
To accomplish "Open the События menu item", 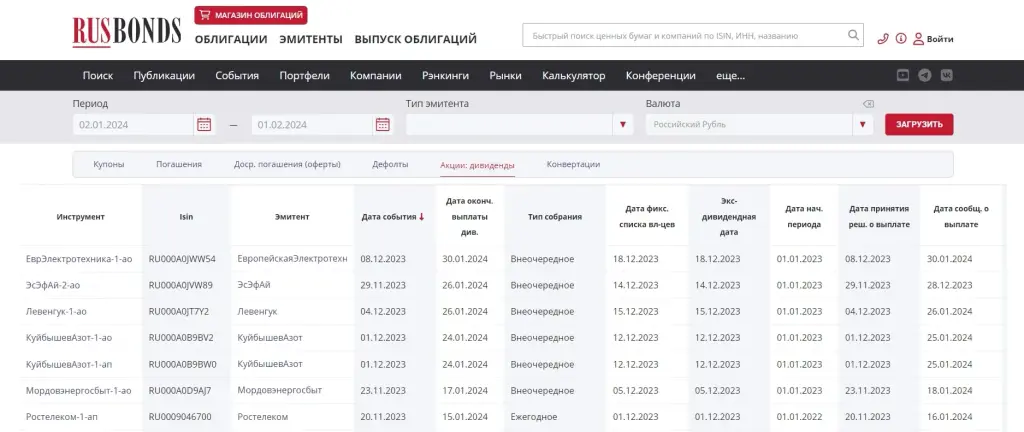I will point(237,76).
